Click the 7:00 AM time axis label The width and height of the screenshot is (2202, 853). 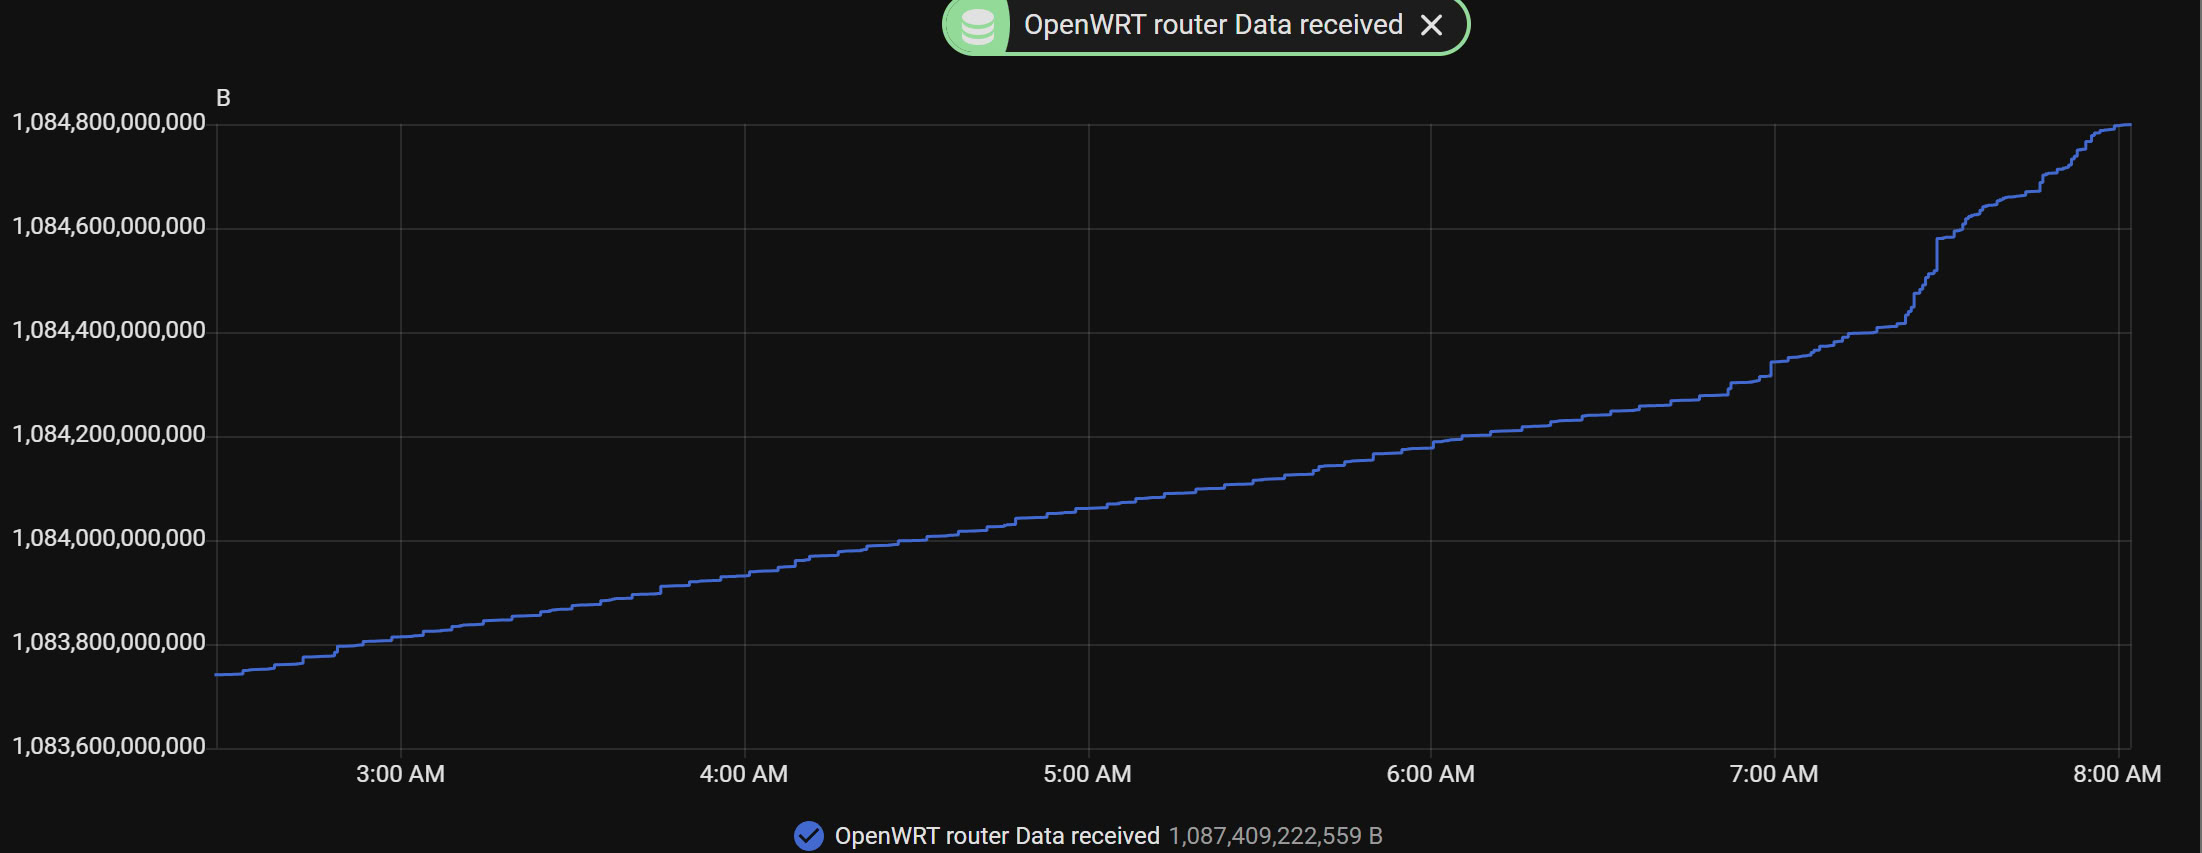[x=1774, y=774]
